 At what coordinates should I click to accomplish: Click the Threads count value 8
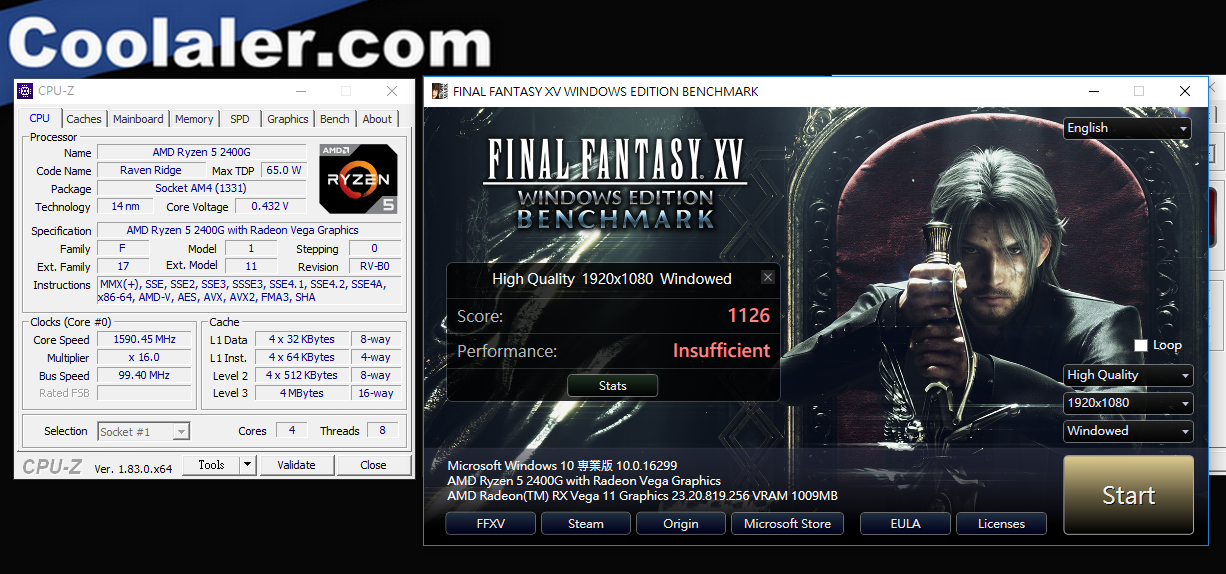382,431
